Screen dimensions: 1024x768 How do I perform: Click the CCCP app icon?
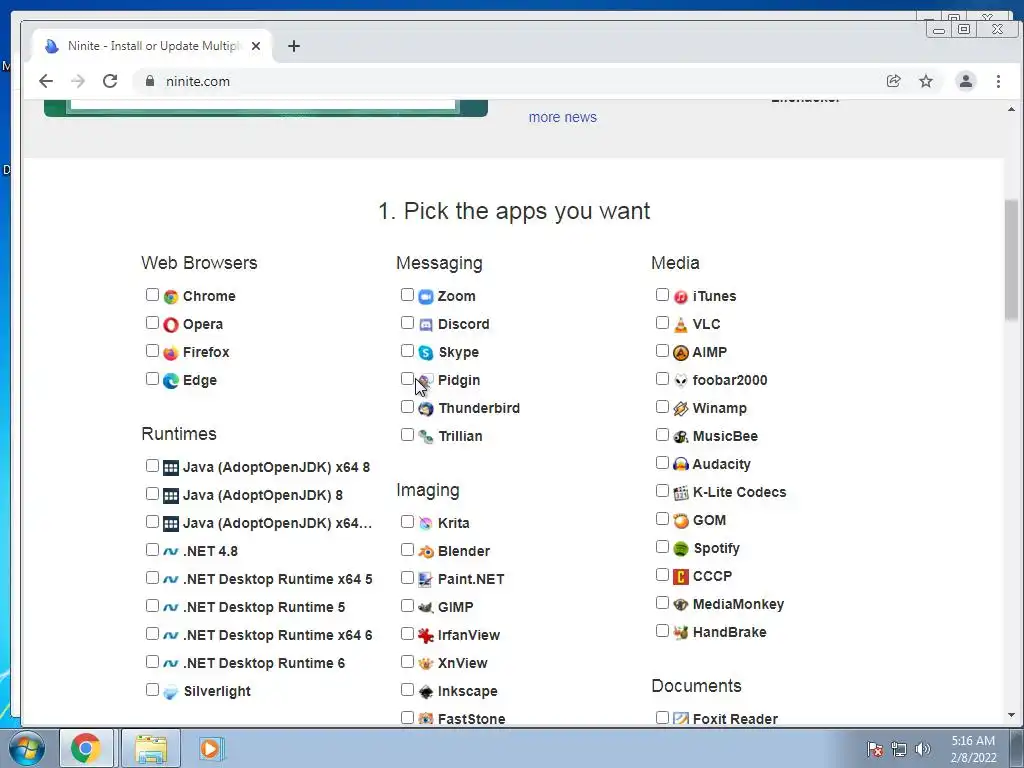680,577
